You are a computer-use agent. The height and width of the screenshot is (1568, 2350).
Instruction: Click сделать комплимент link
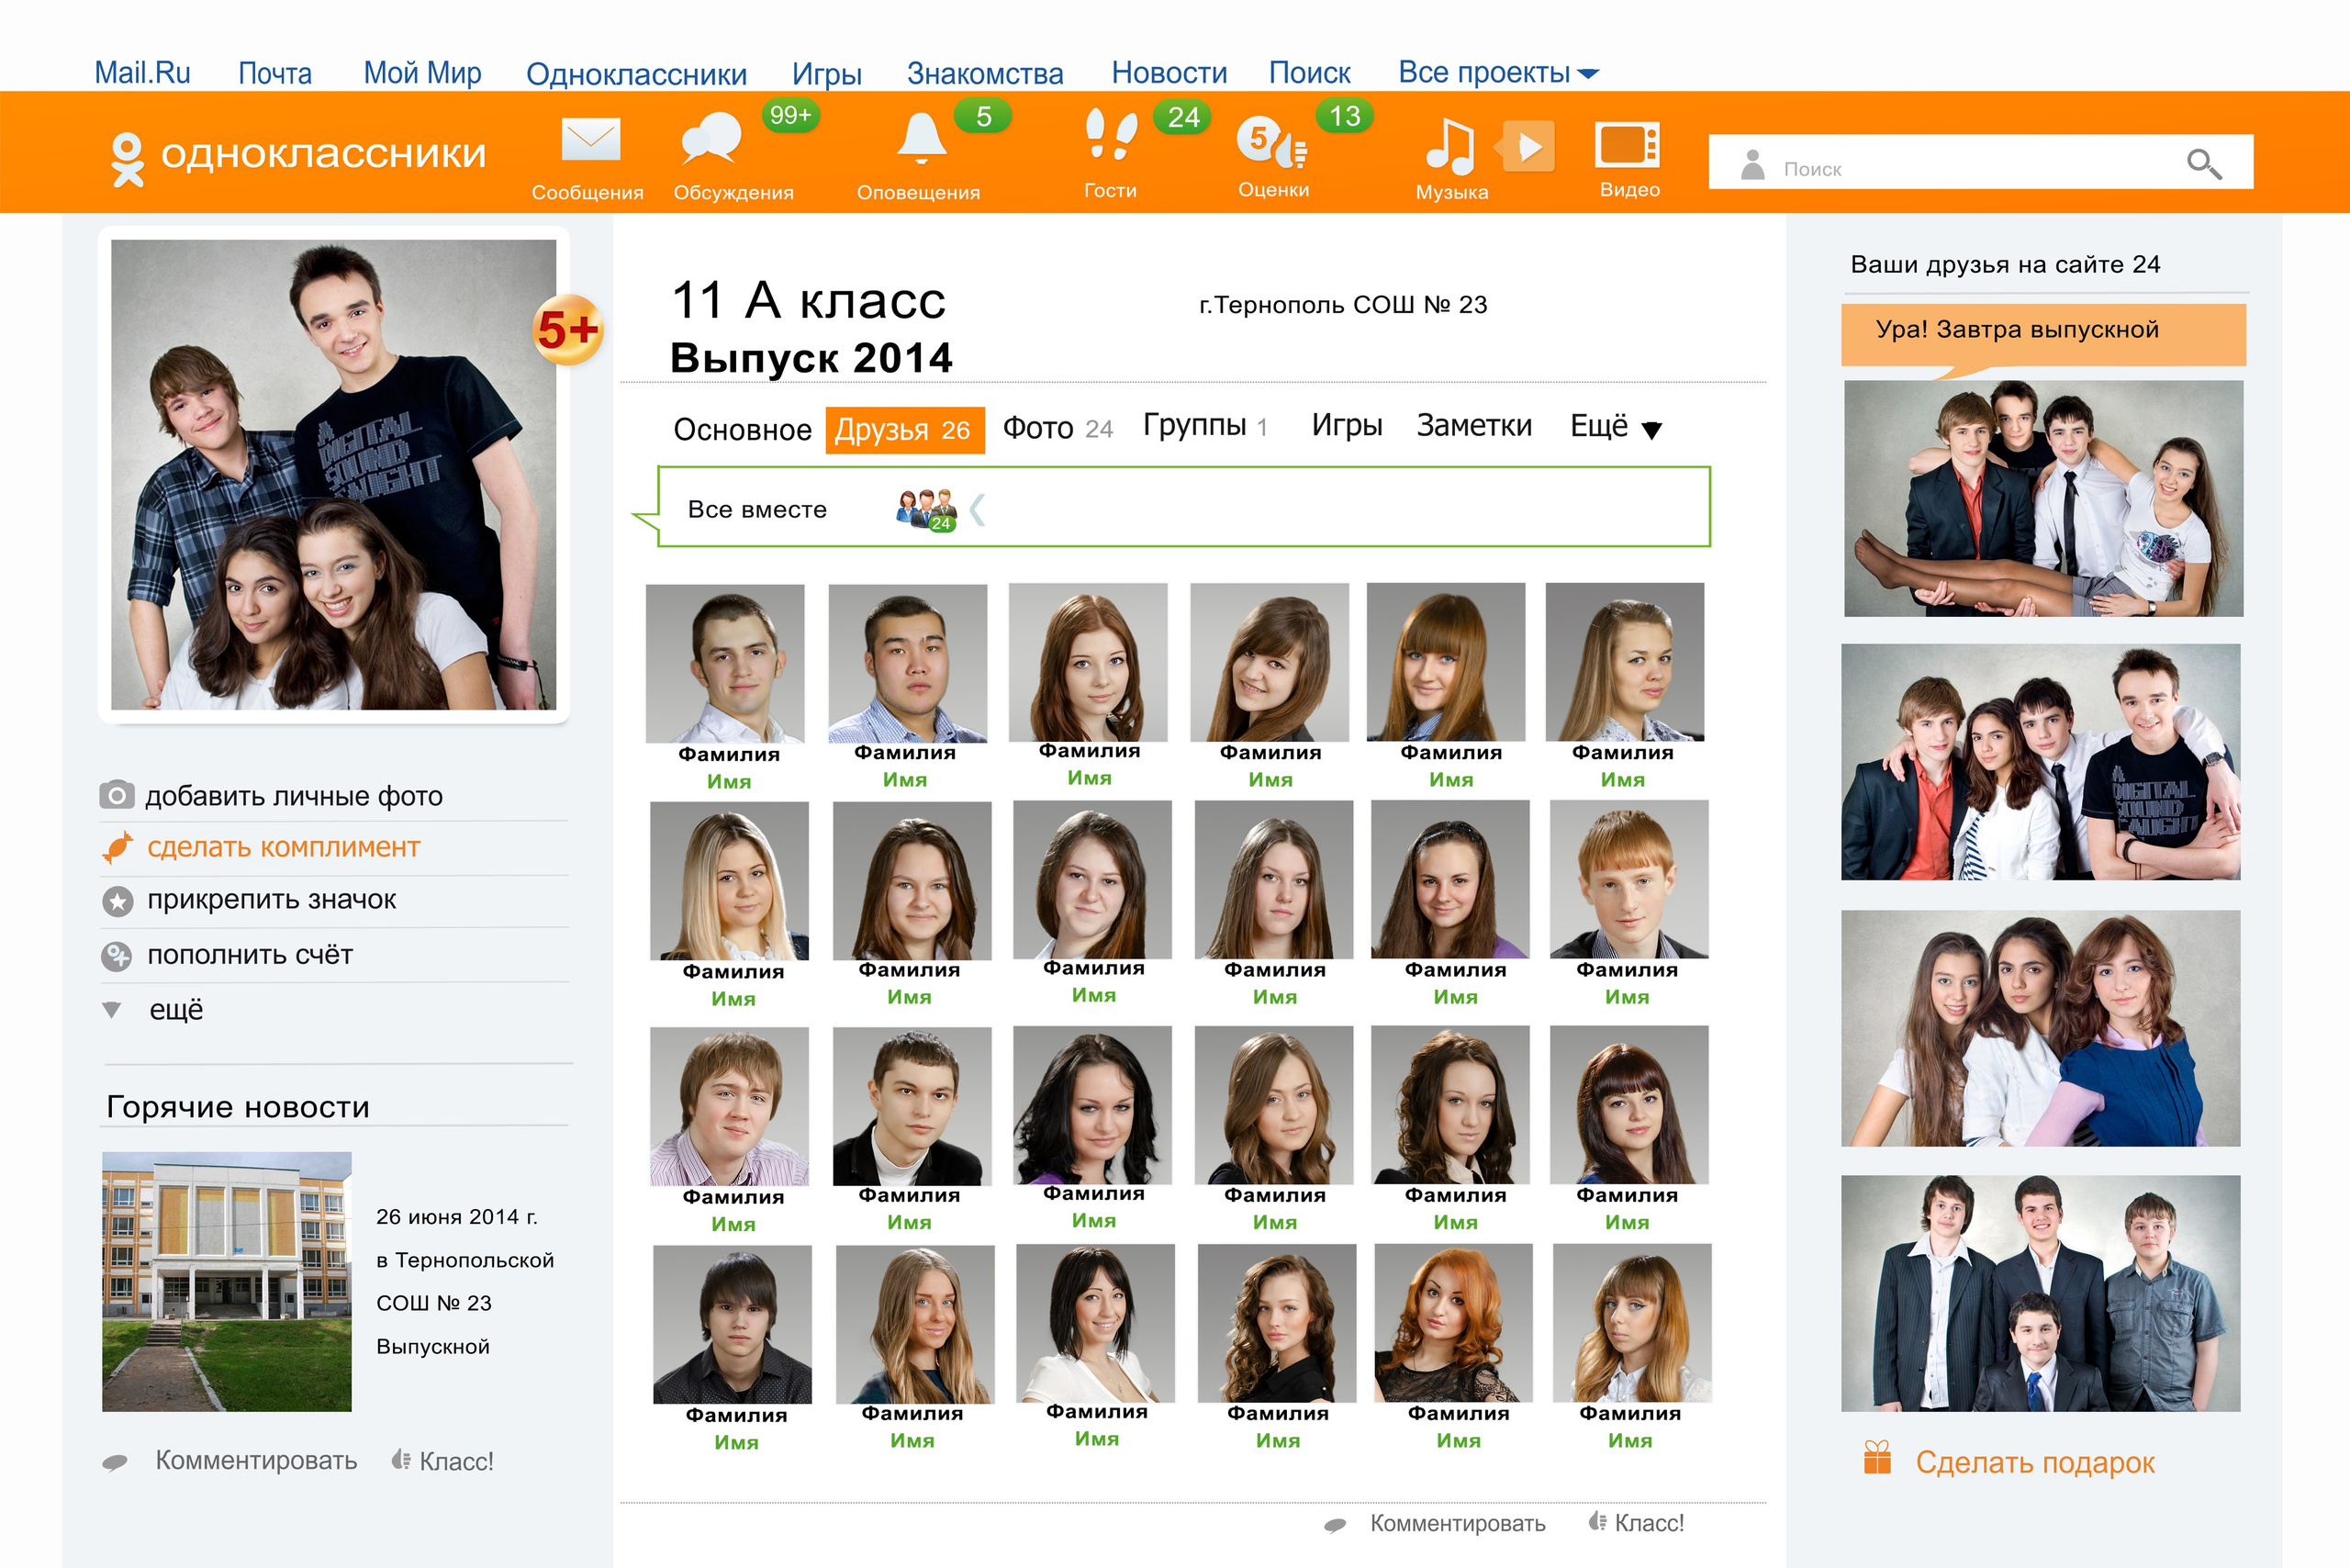(283, 848)
